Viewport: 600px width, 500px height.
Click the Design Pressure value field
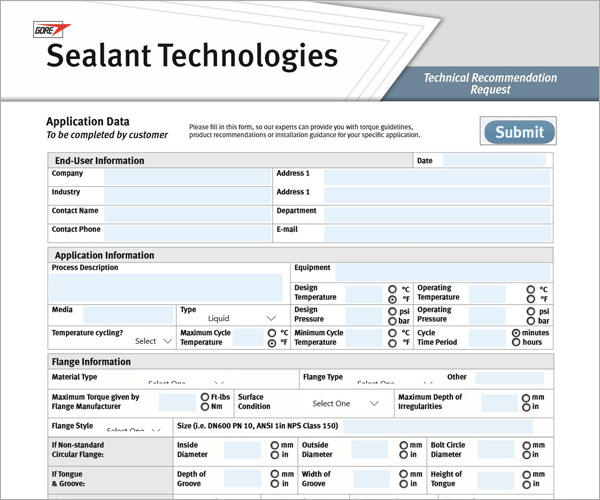coord(364,316)
